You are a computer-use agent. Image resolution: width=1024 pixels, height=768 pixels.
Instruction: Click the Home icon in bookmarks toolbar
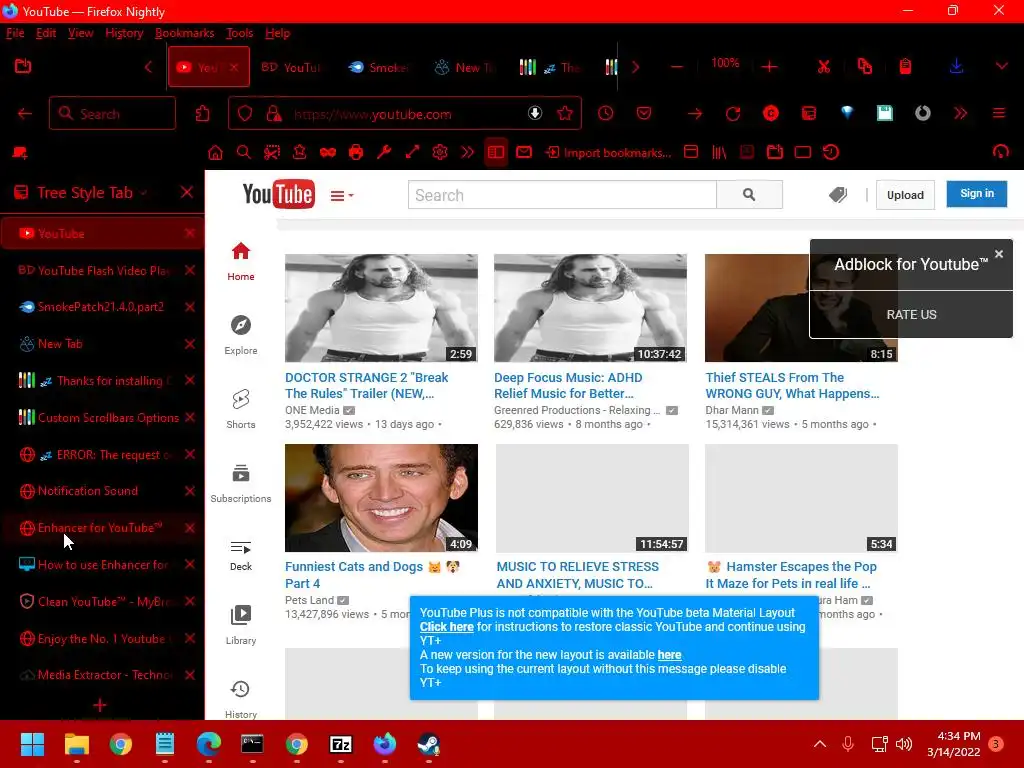coord(215,152)
